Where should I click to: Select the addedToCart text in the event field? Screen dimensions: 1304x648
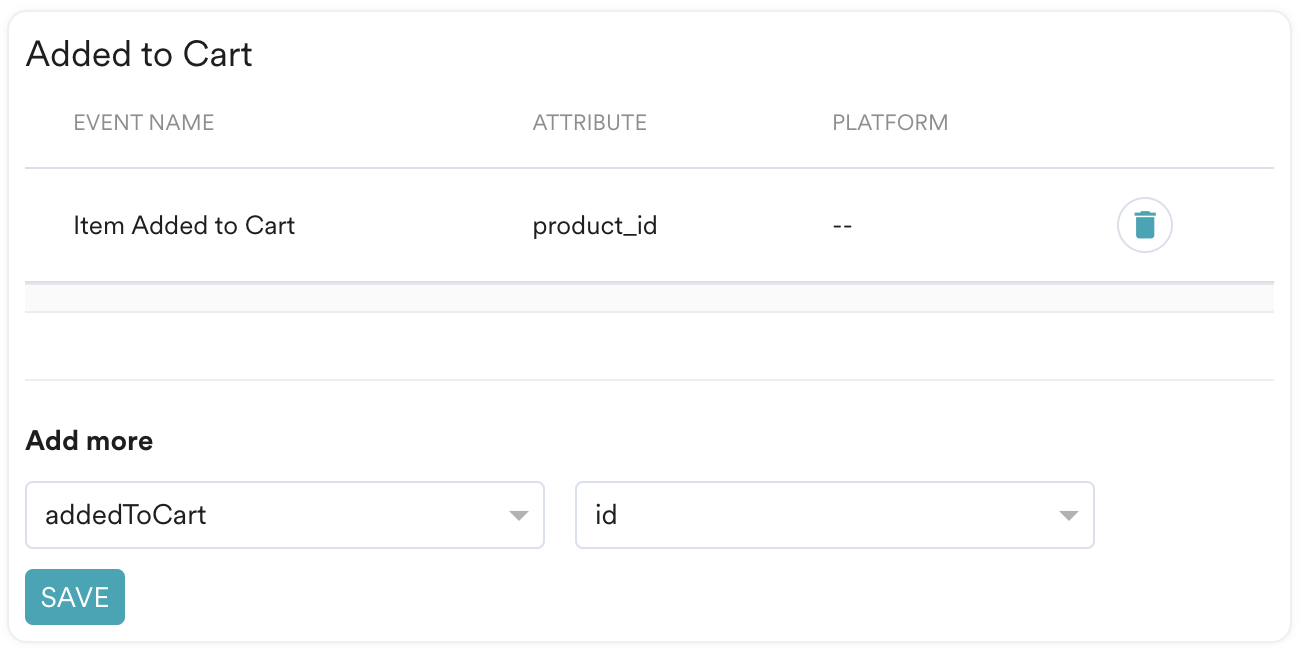126,515
